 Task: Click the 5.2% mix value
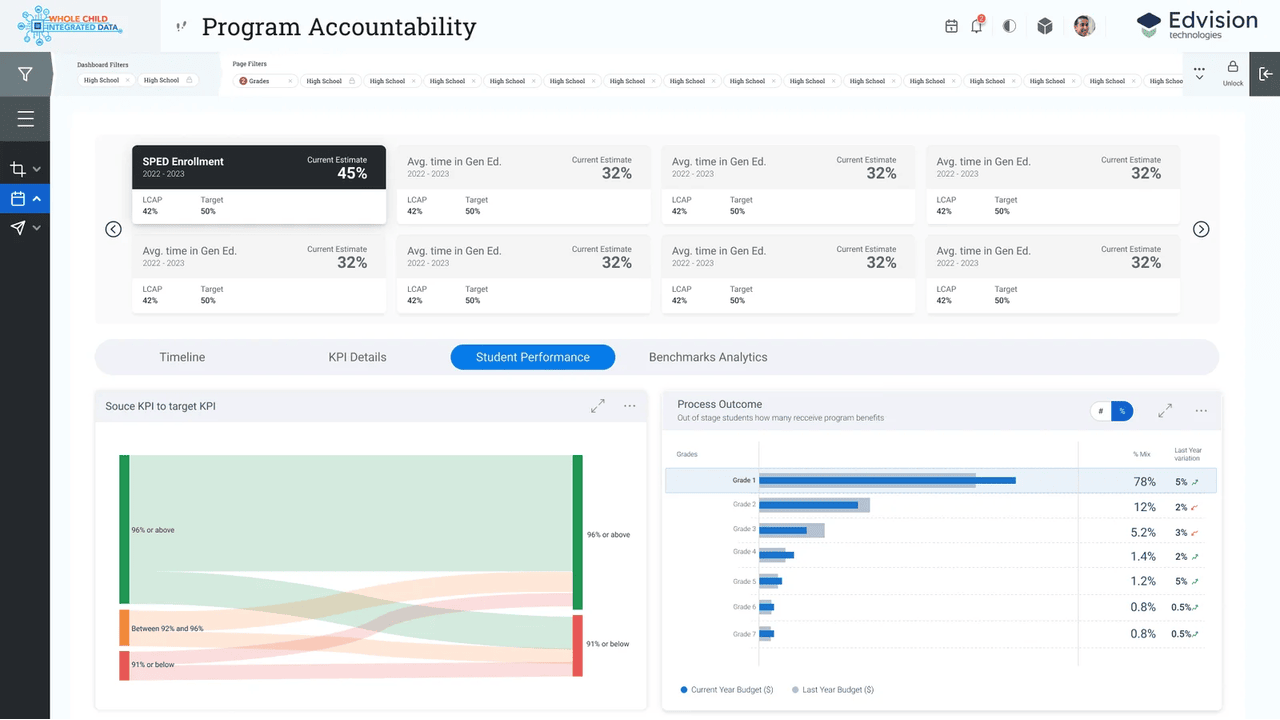1143,533
